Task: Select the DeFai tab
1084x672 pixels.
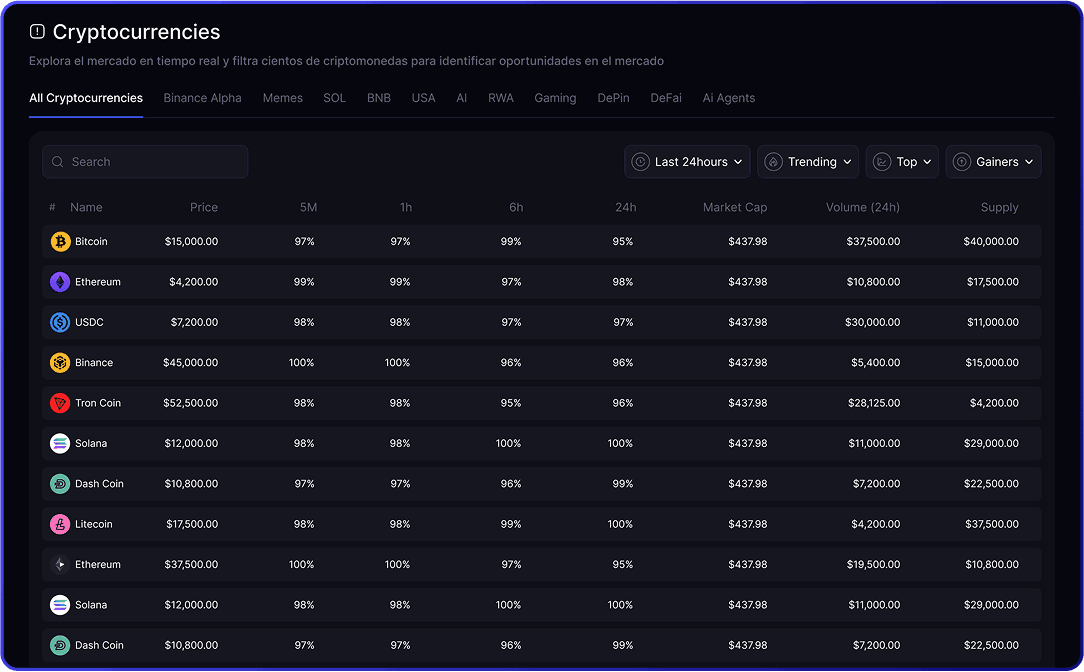Action: pos(666,98)
